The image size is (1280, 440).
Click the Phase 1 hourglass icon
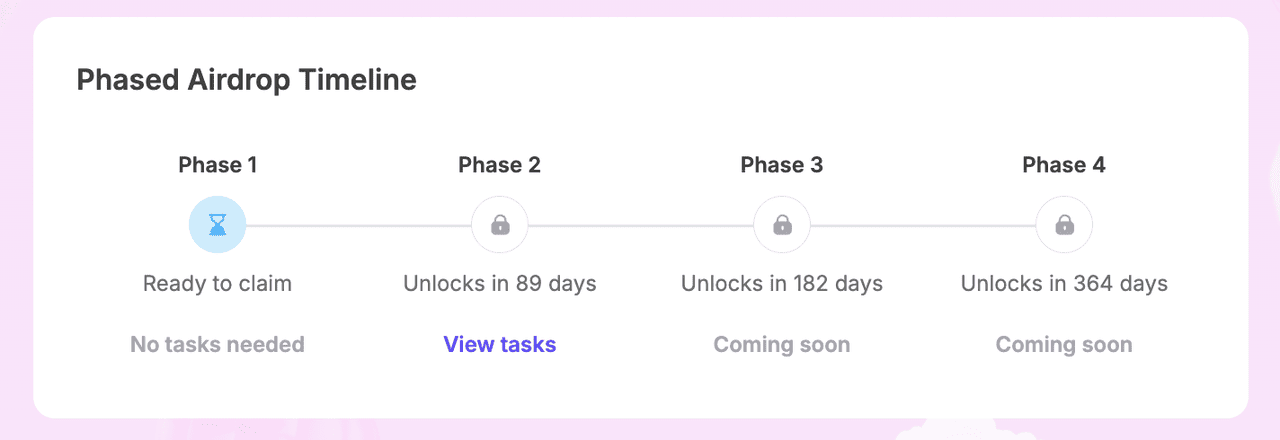(218, 225)
